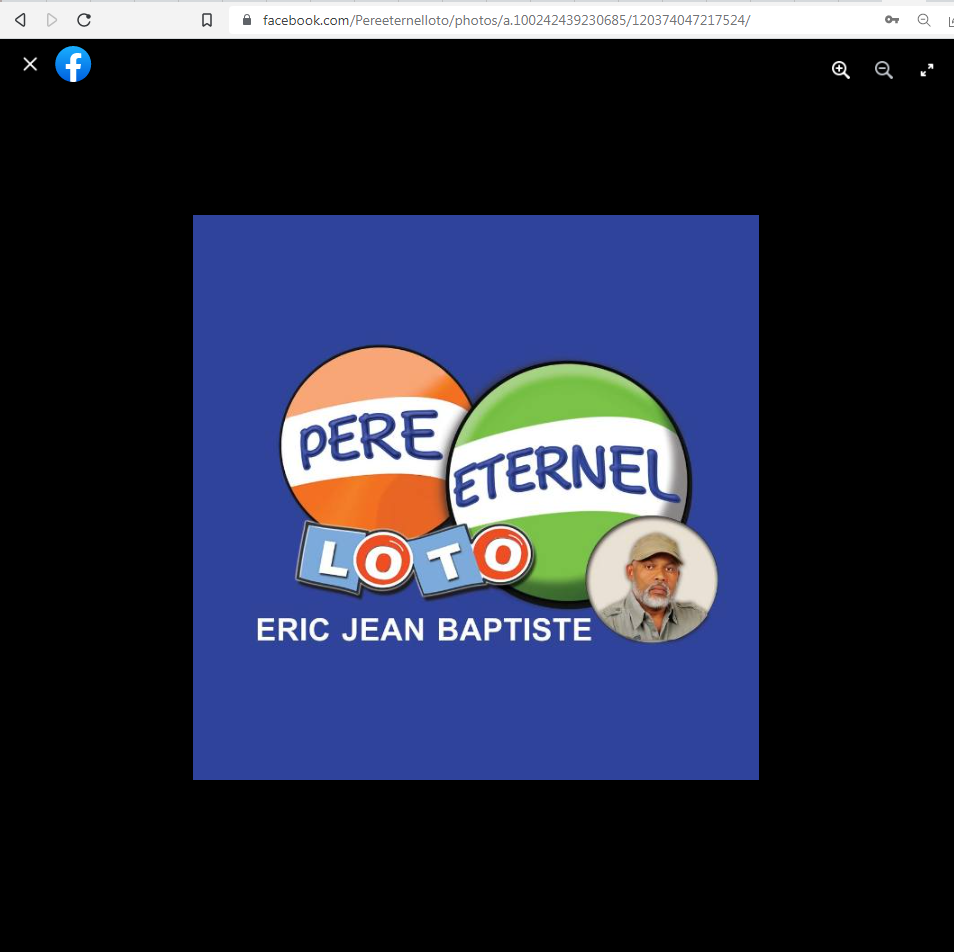Close the Facebook photo viewer
Viewport: 954px width, 952px height.
(30, 64)
